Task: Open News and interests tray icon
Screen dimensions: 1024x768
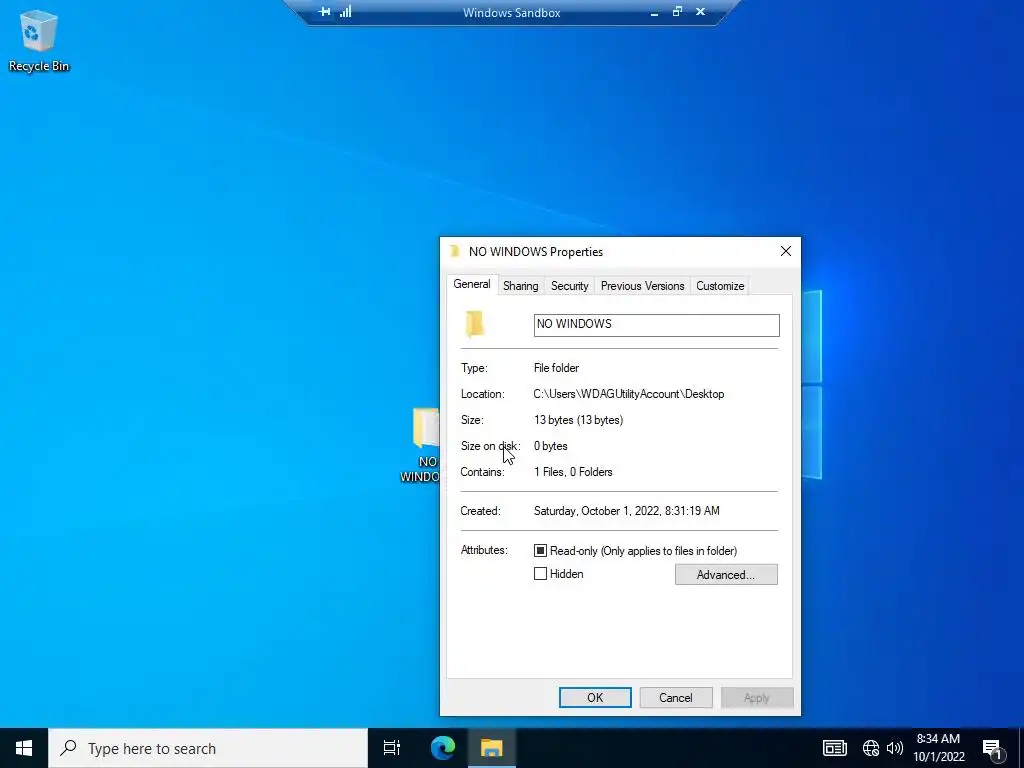Action: pos(835,748)
